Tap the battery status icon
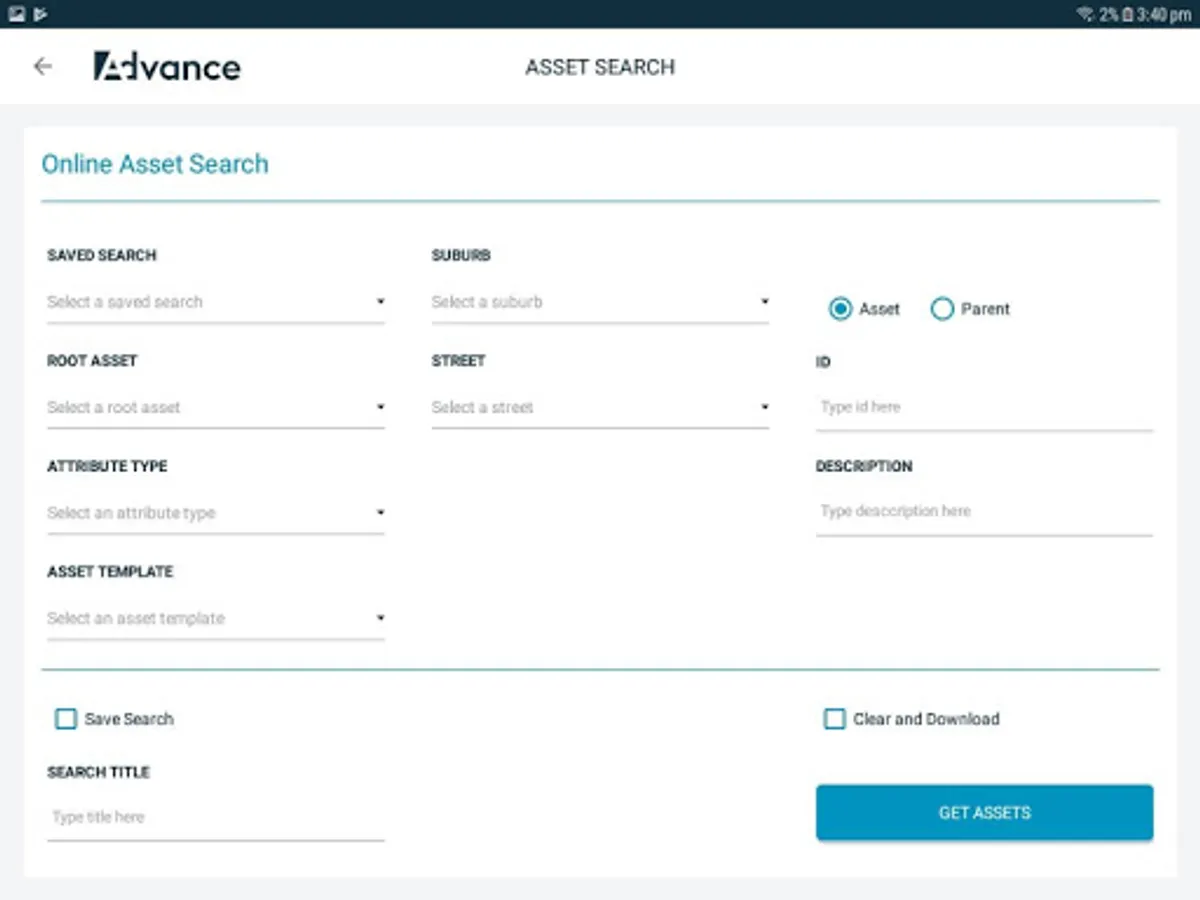The height and width of the screenshot is (900, 1200). point(1128,14)
